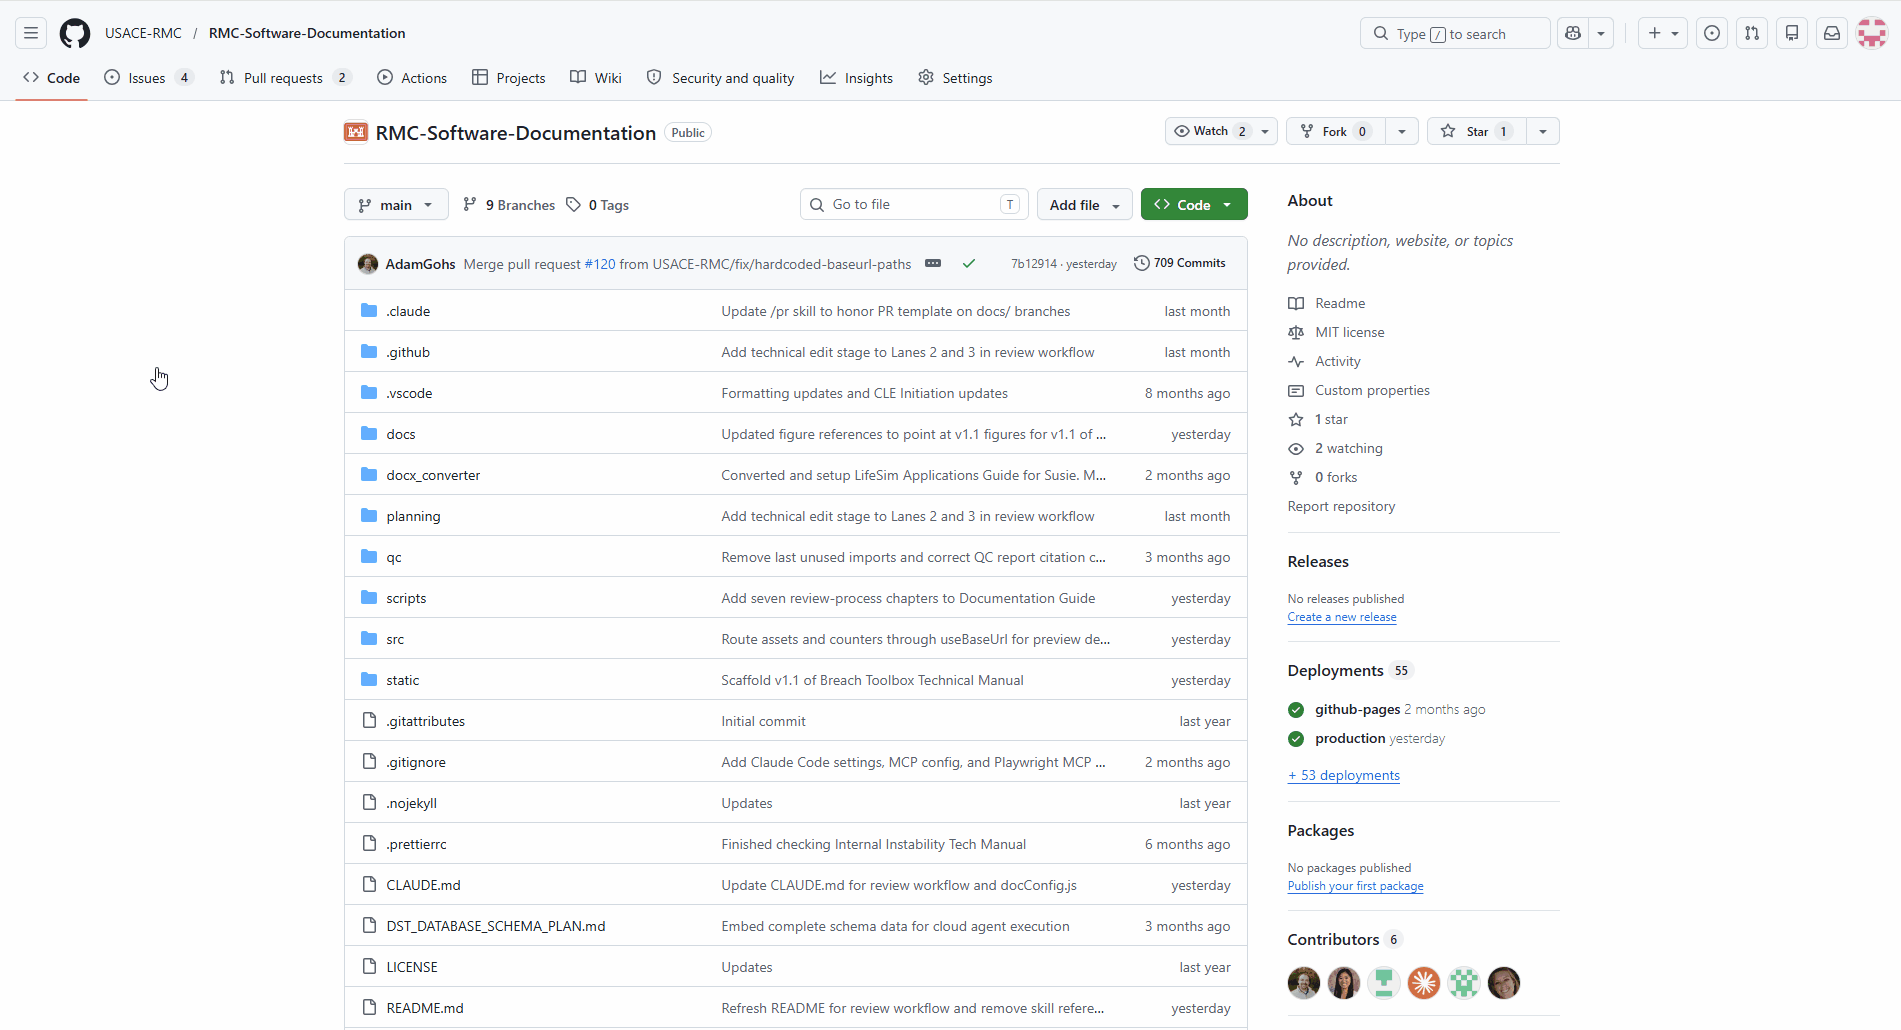This screenshot has width=1901, height=1030.
Task: Click the second contributor avatar
Action: point(1344,983)
